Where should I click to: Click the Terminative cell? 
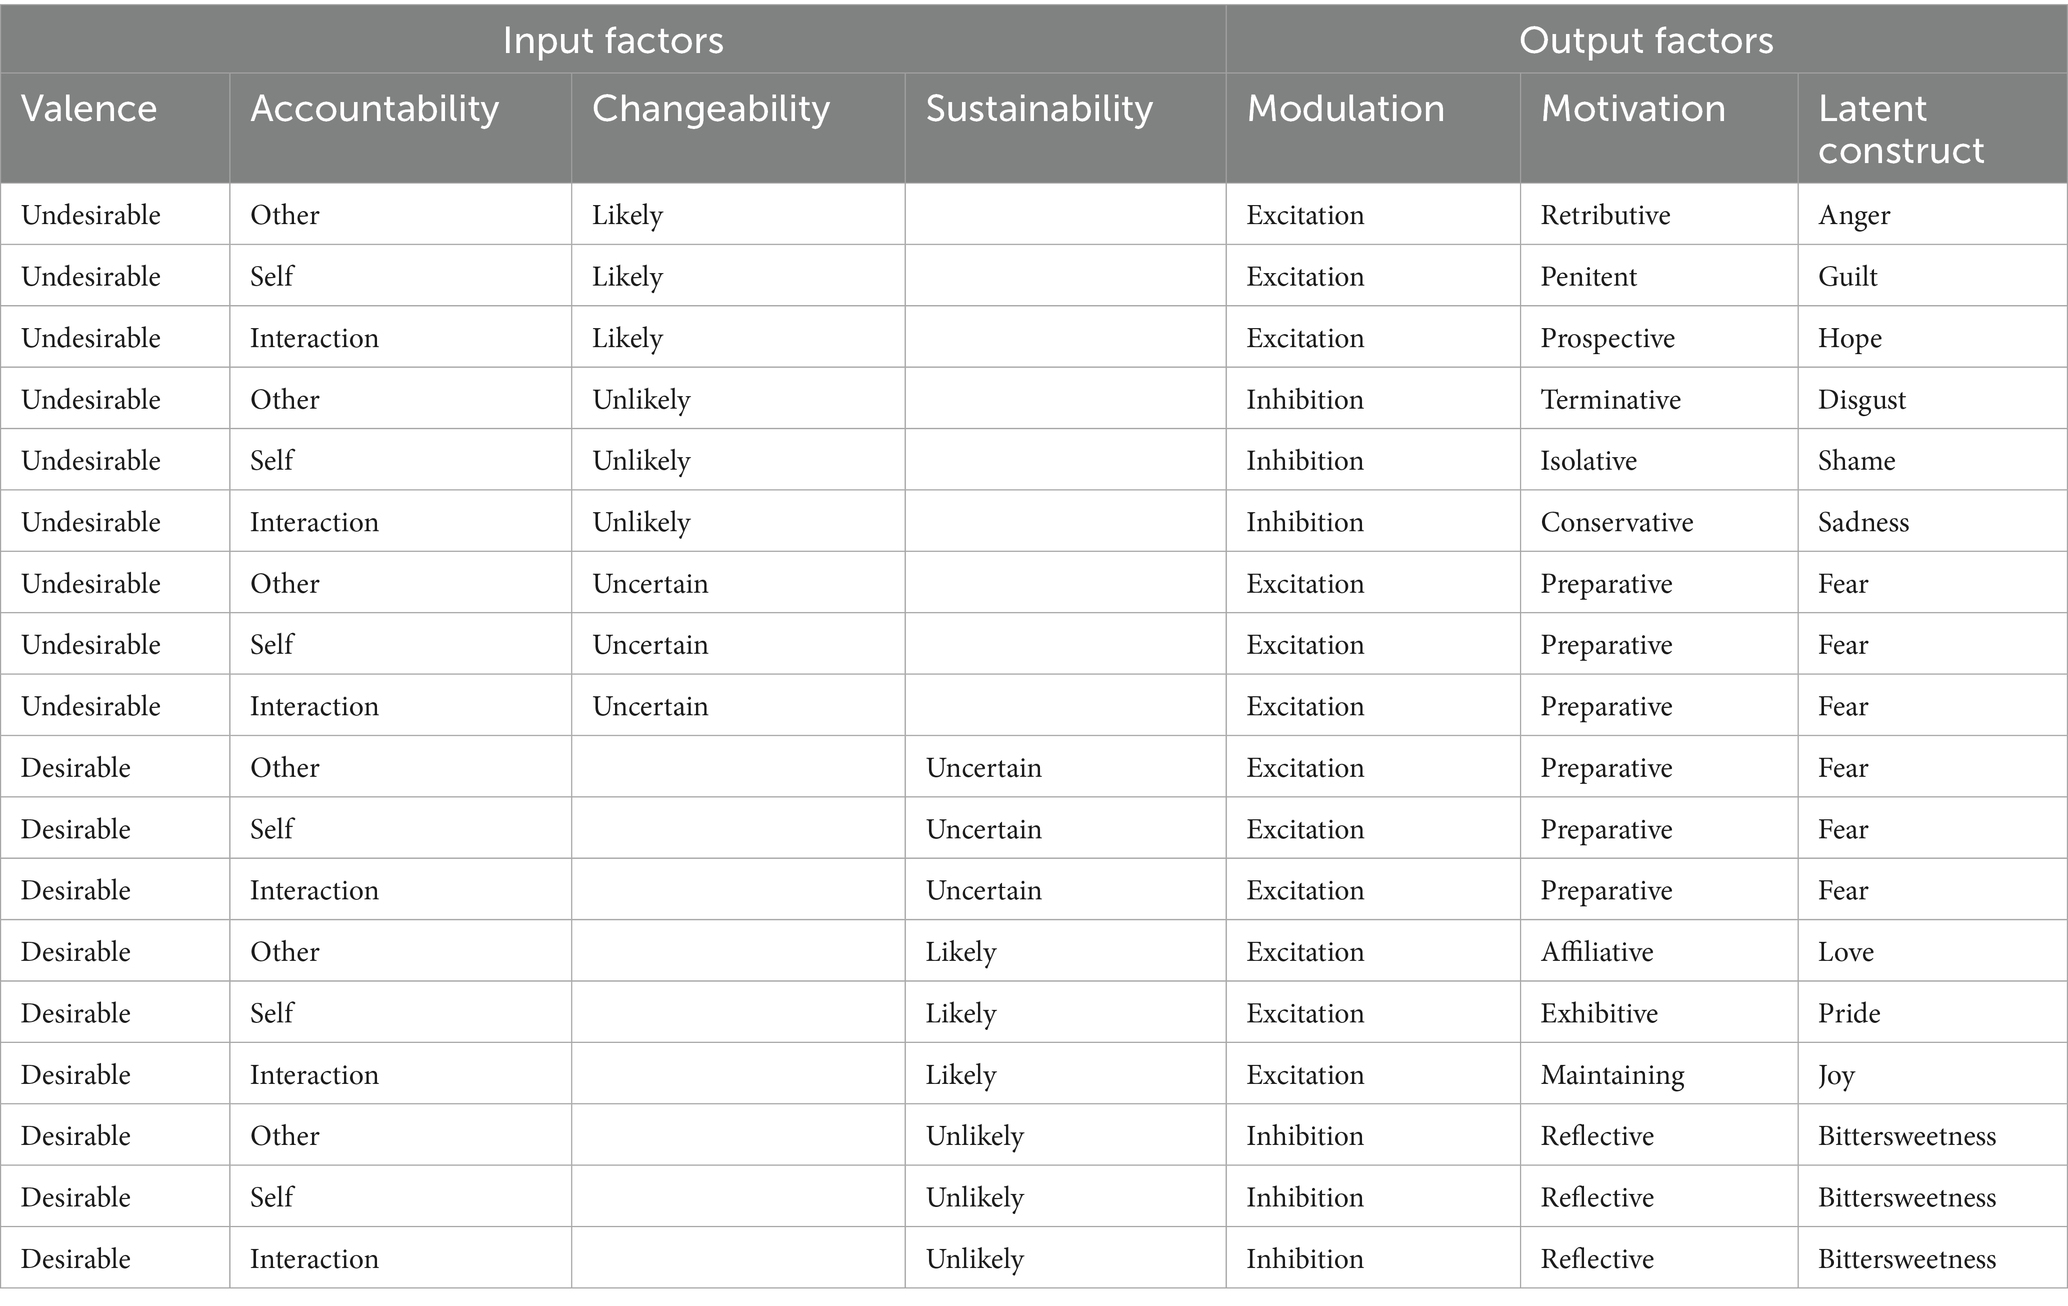(1610, 399)
